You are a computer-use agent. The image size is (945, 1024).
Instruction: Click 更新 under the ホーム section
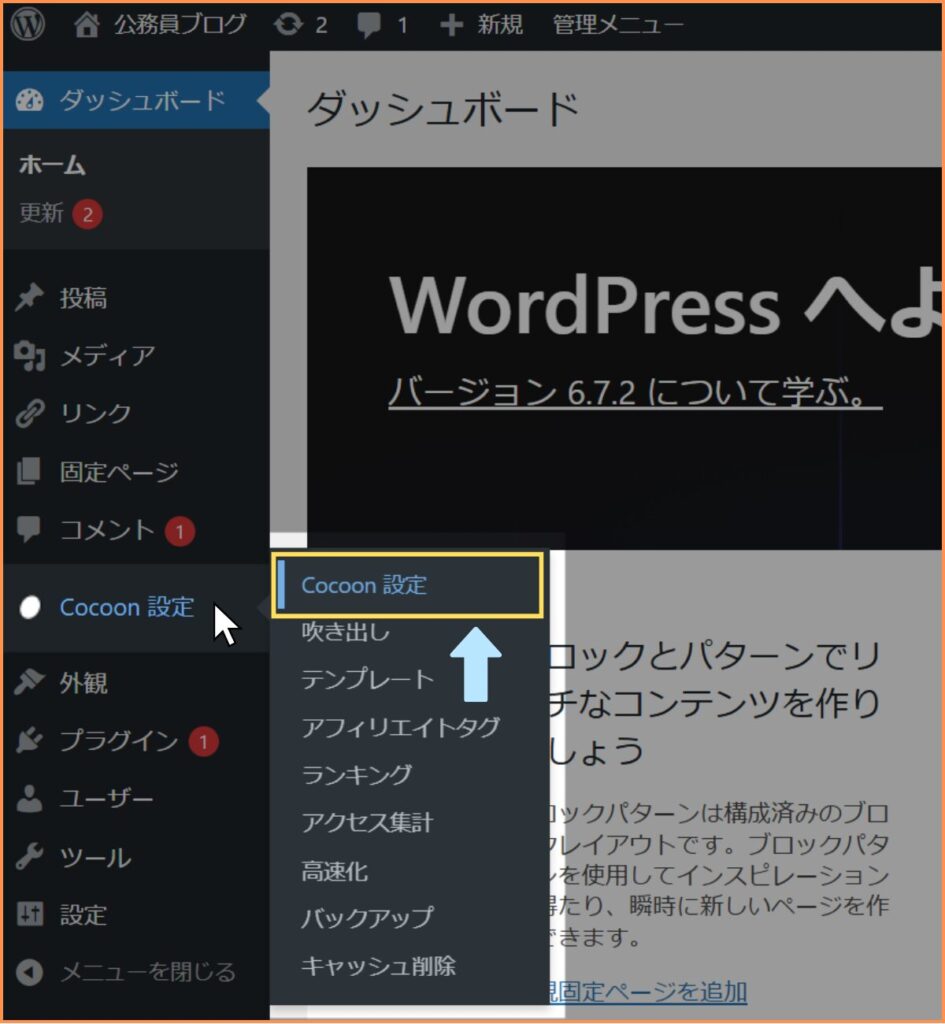42,213
